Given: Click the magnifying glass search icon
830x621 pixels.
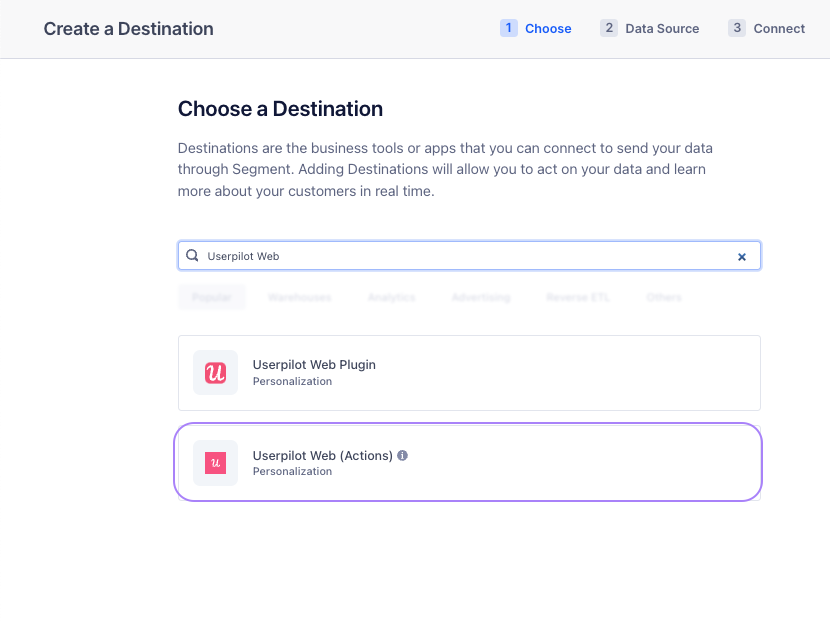Looking at the screenshot, I should click(x=193, y=256).
